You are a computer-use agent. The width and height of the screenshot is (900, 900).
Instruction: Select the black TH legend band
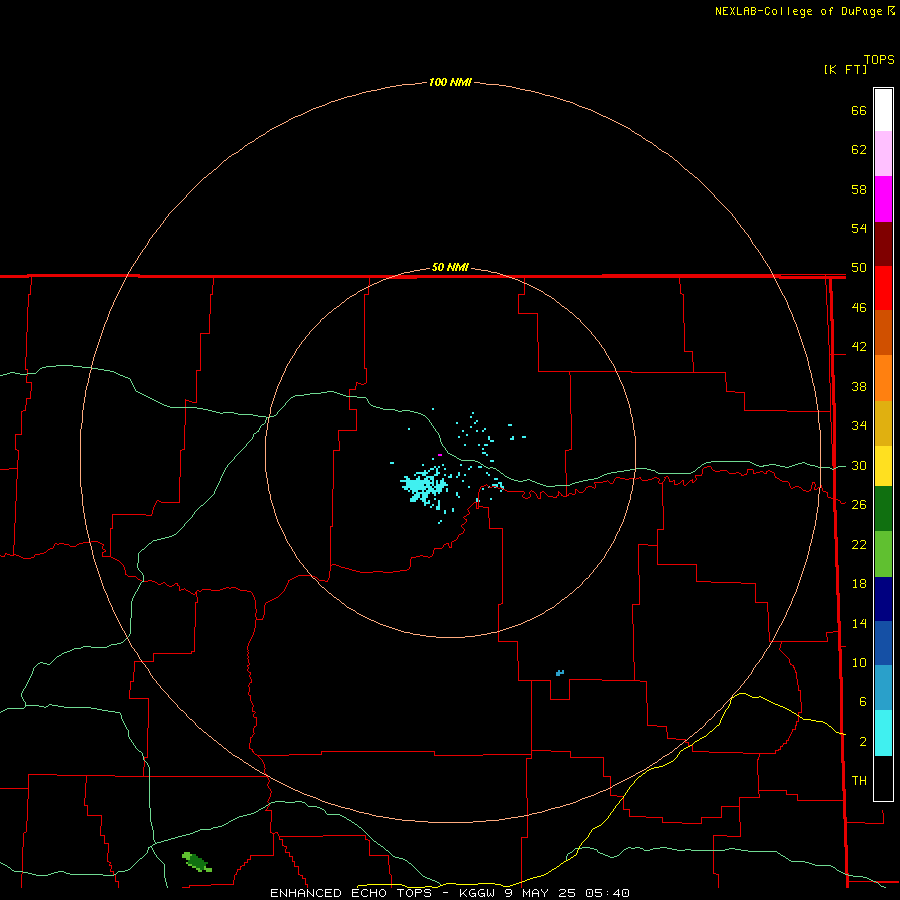[883, 778]
